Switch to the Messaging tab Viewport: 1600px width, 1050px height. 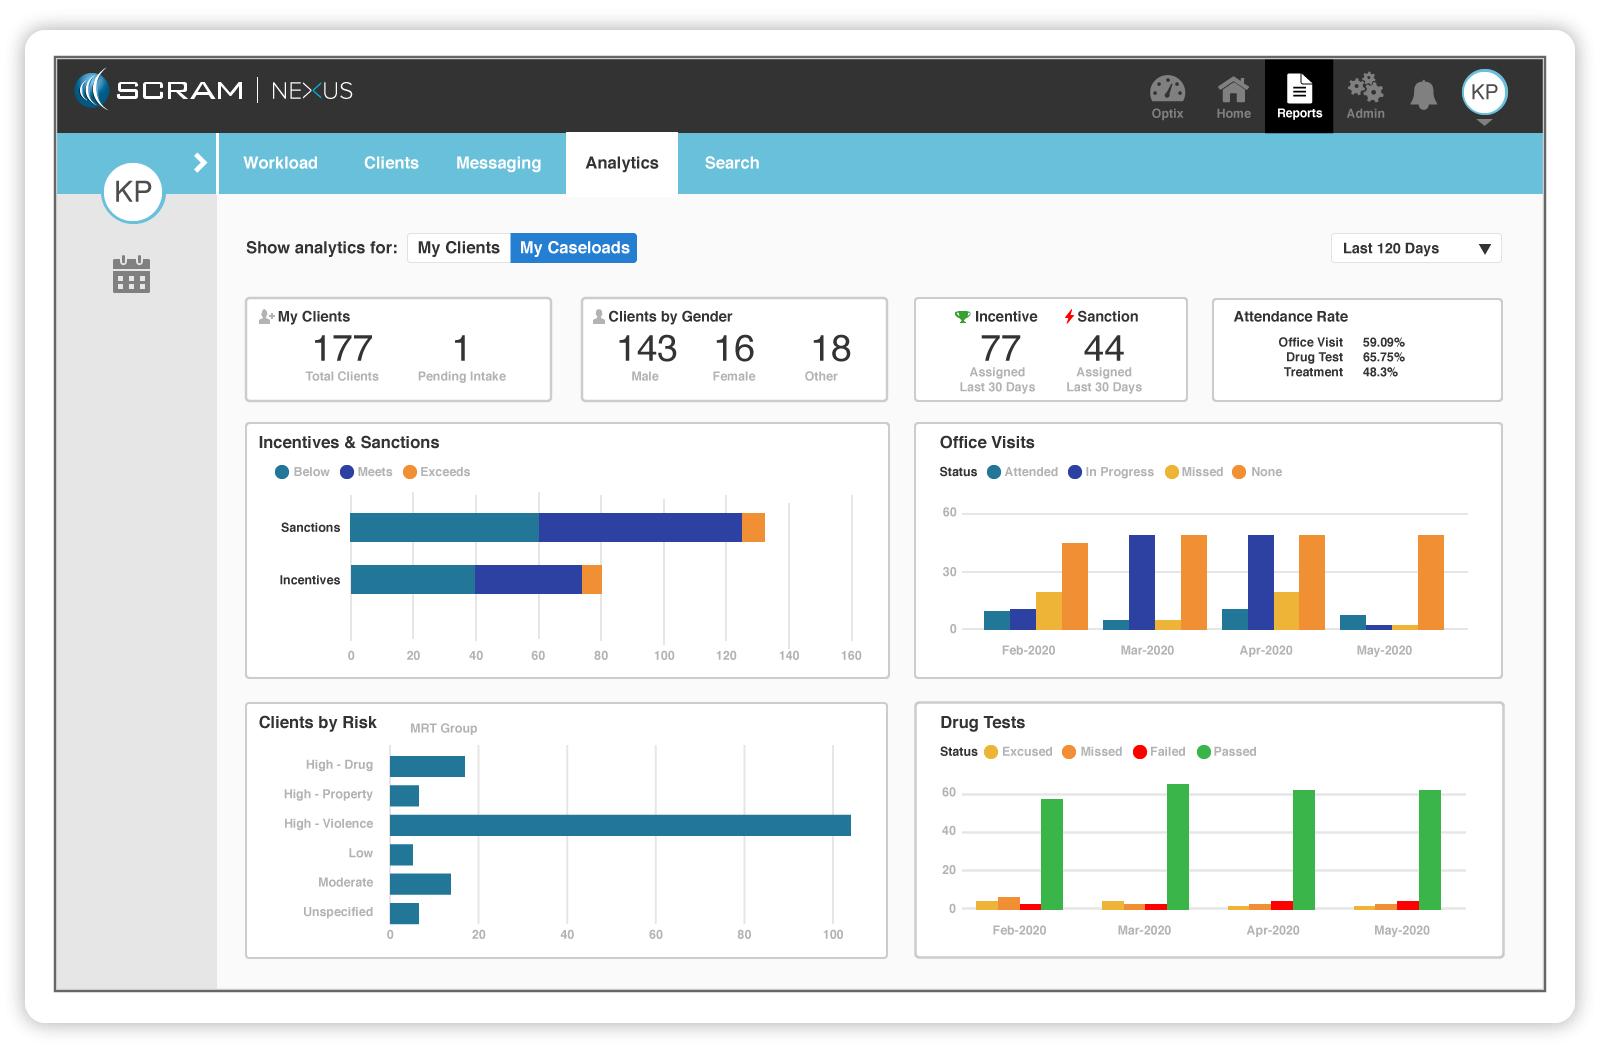(498, 163)
